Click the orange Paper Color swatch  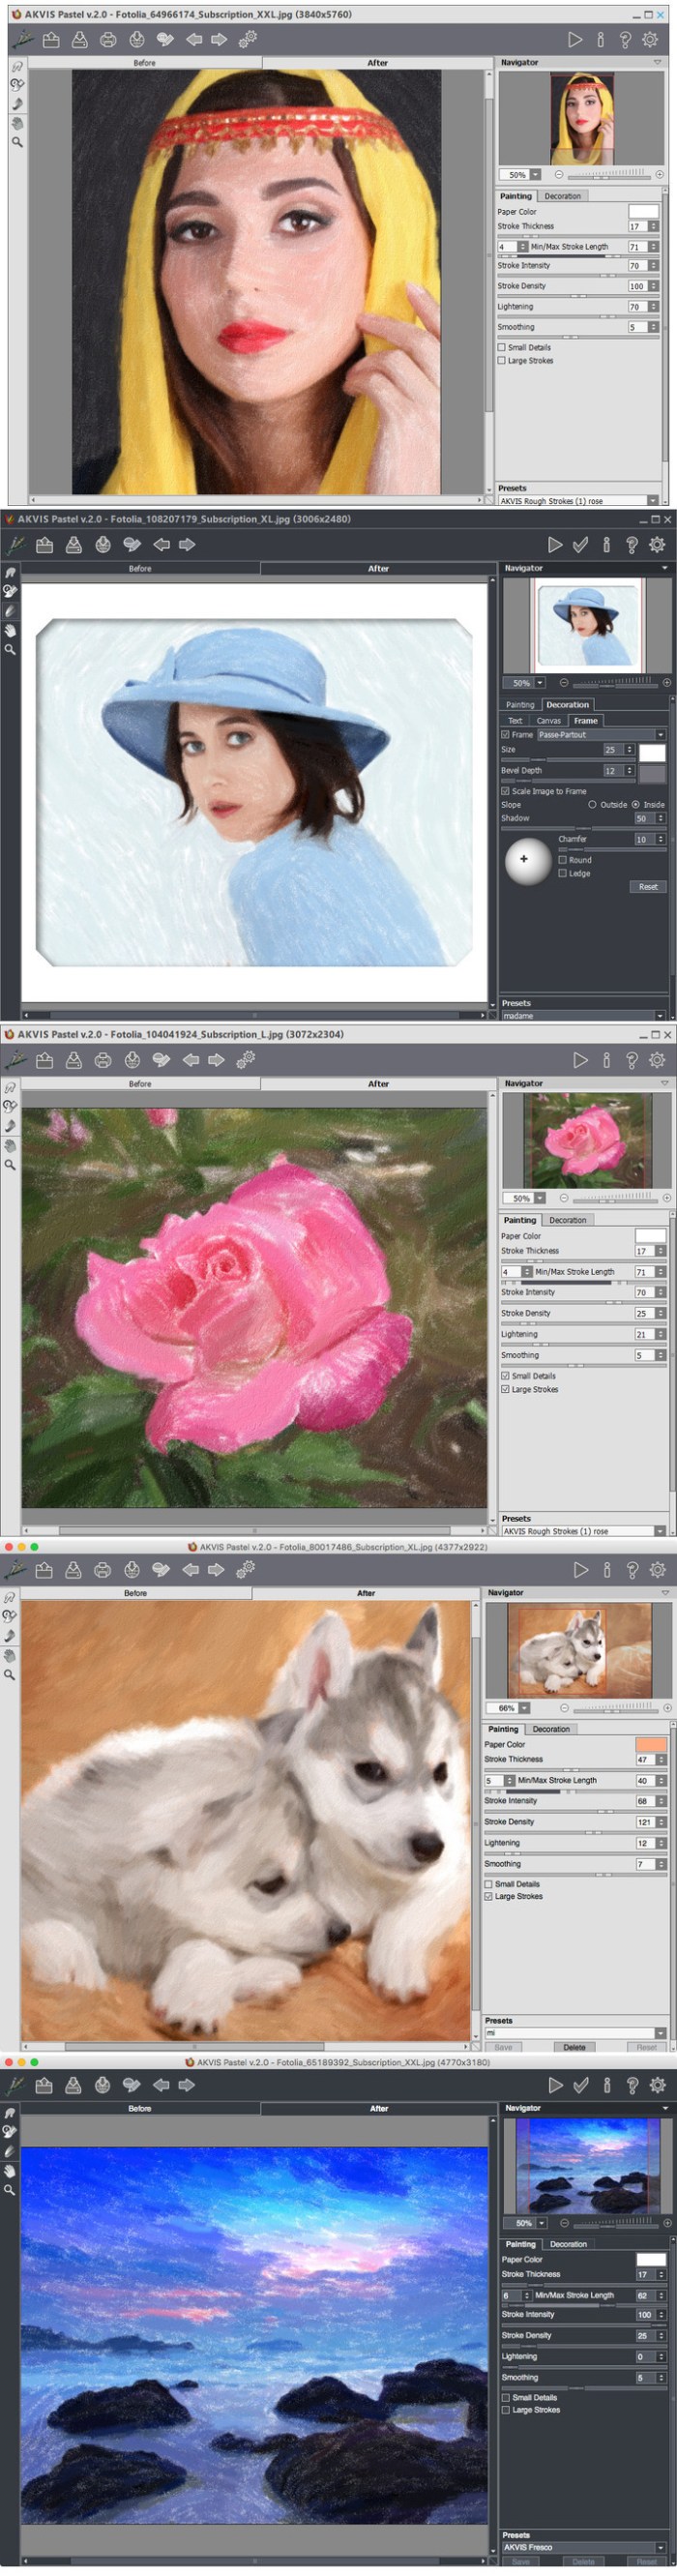650,1744
